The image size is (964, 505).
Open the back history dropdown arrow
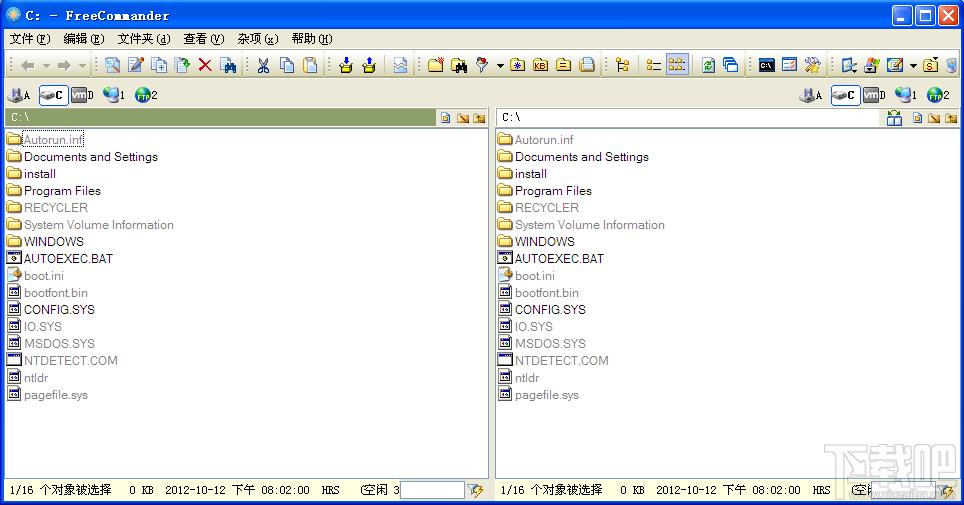pyautogui.click(x=46, y=65)
